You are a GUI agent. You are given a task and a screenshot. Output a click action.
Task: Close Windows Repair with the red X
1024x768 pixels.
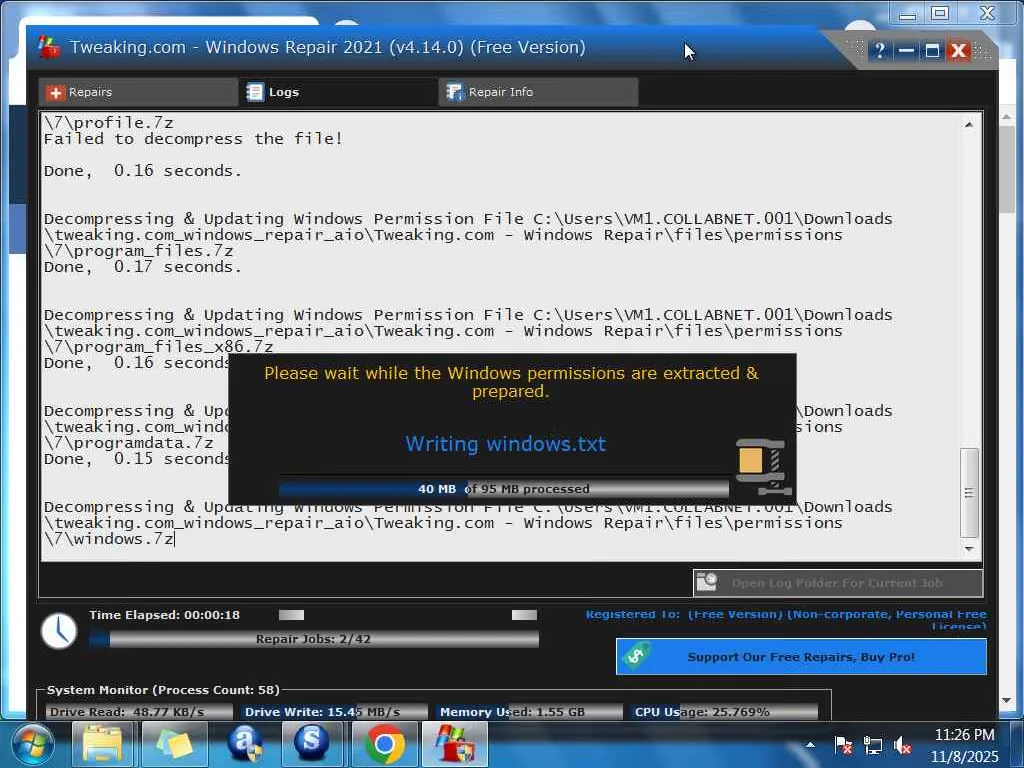pyautogui.click(x=959, y=50)
